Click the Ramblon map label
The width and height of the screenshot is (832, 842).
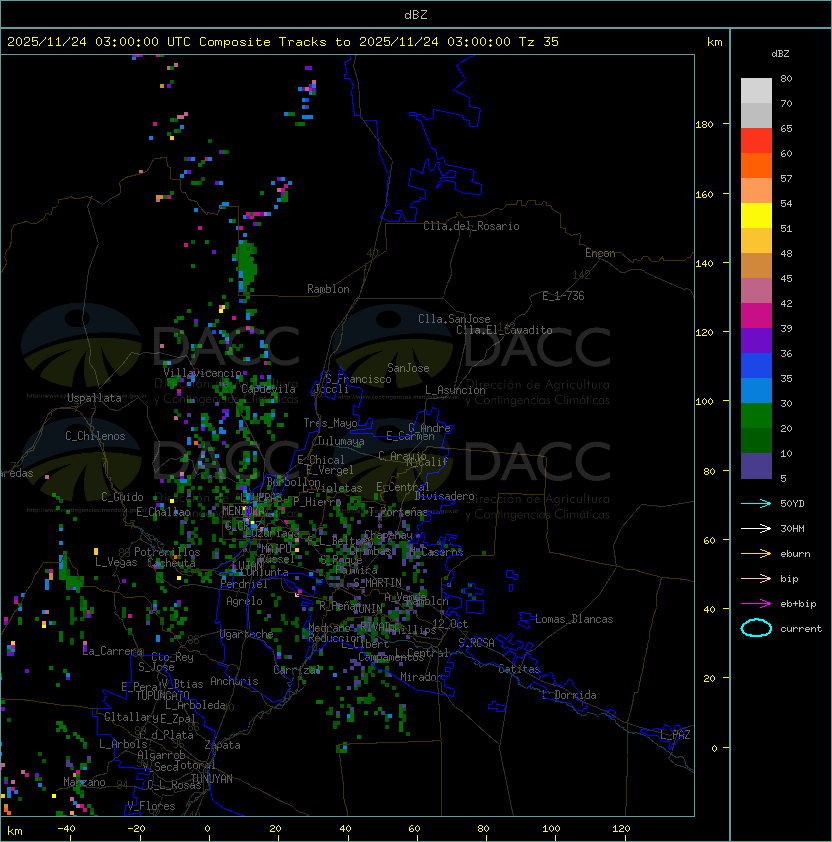click(x=328, y=289)
